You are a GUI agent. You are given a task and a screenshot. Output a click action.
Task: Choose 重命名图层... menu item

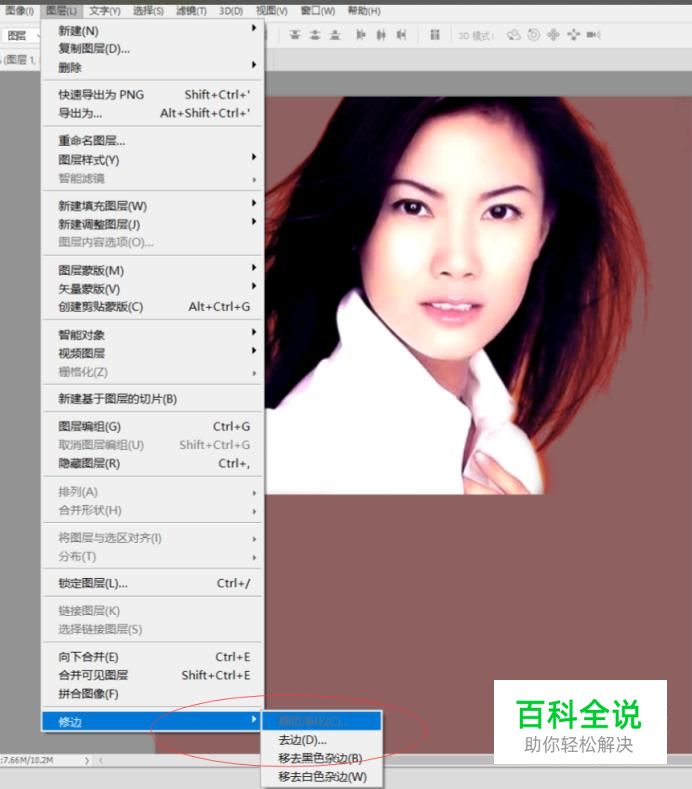[x=152, y=141]
